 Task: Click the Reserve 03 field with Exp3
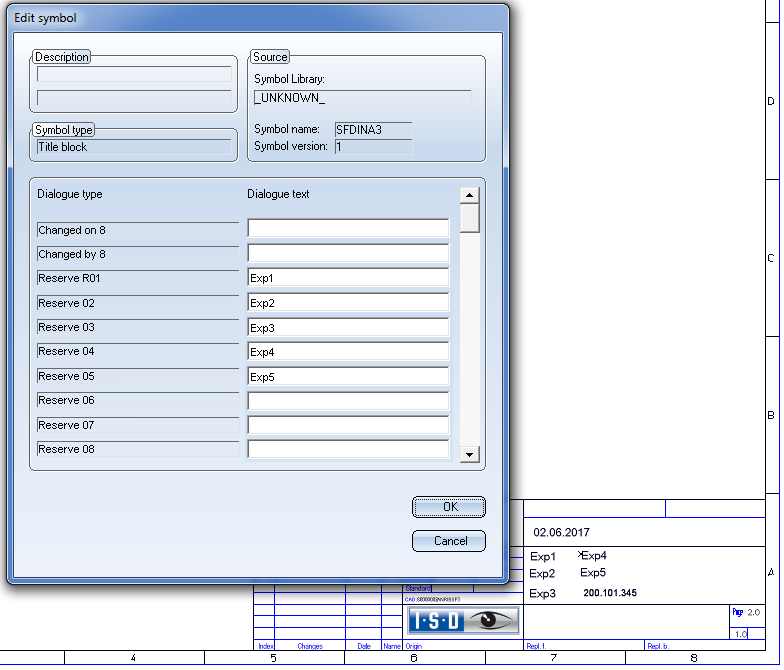(348, 327)
